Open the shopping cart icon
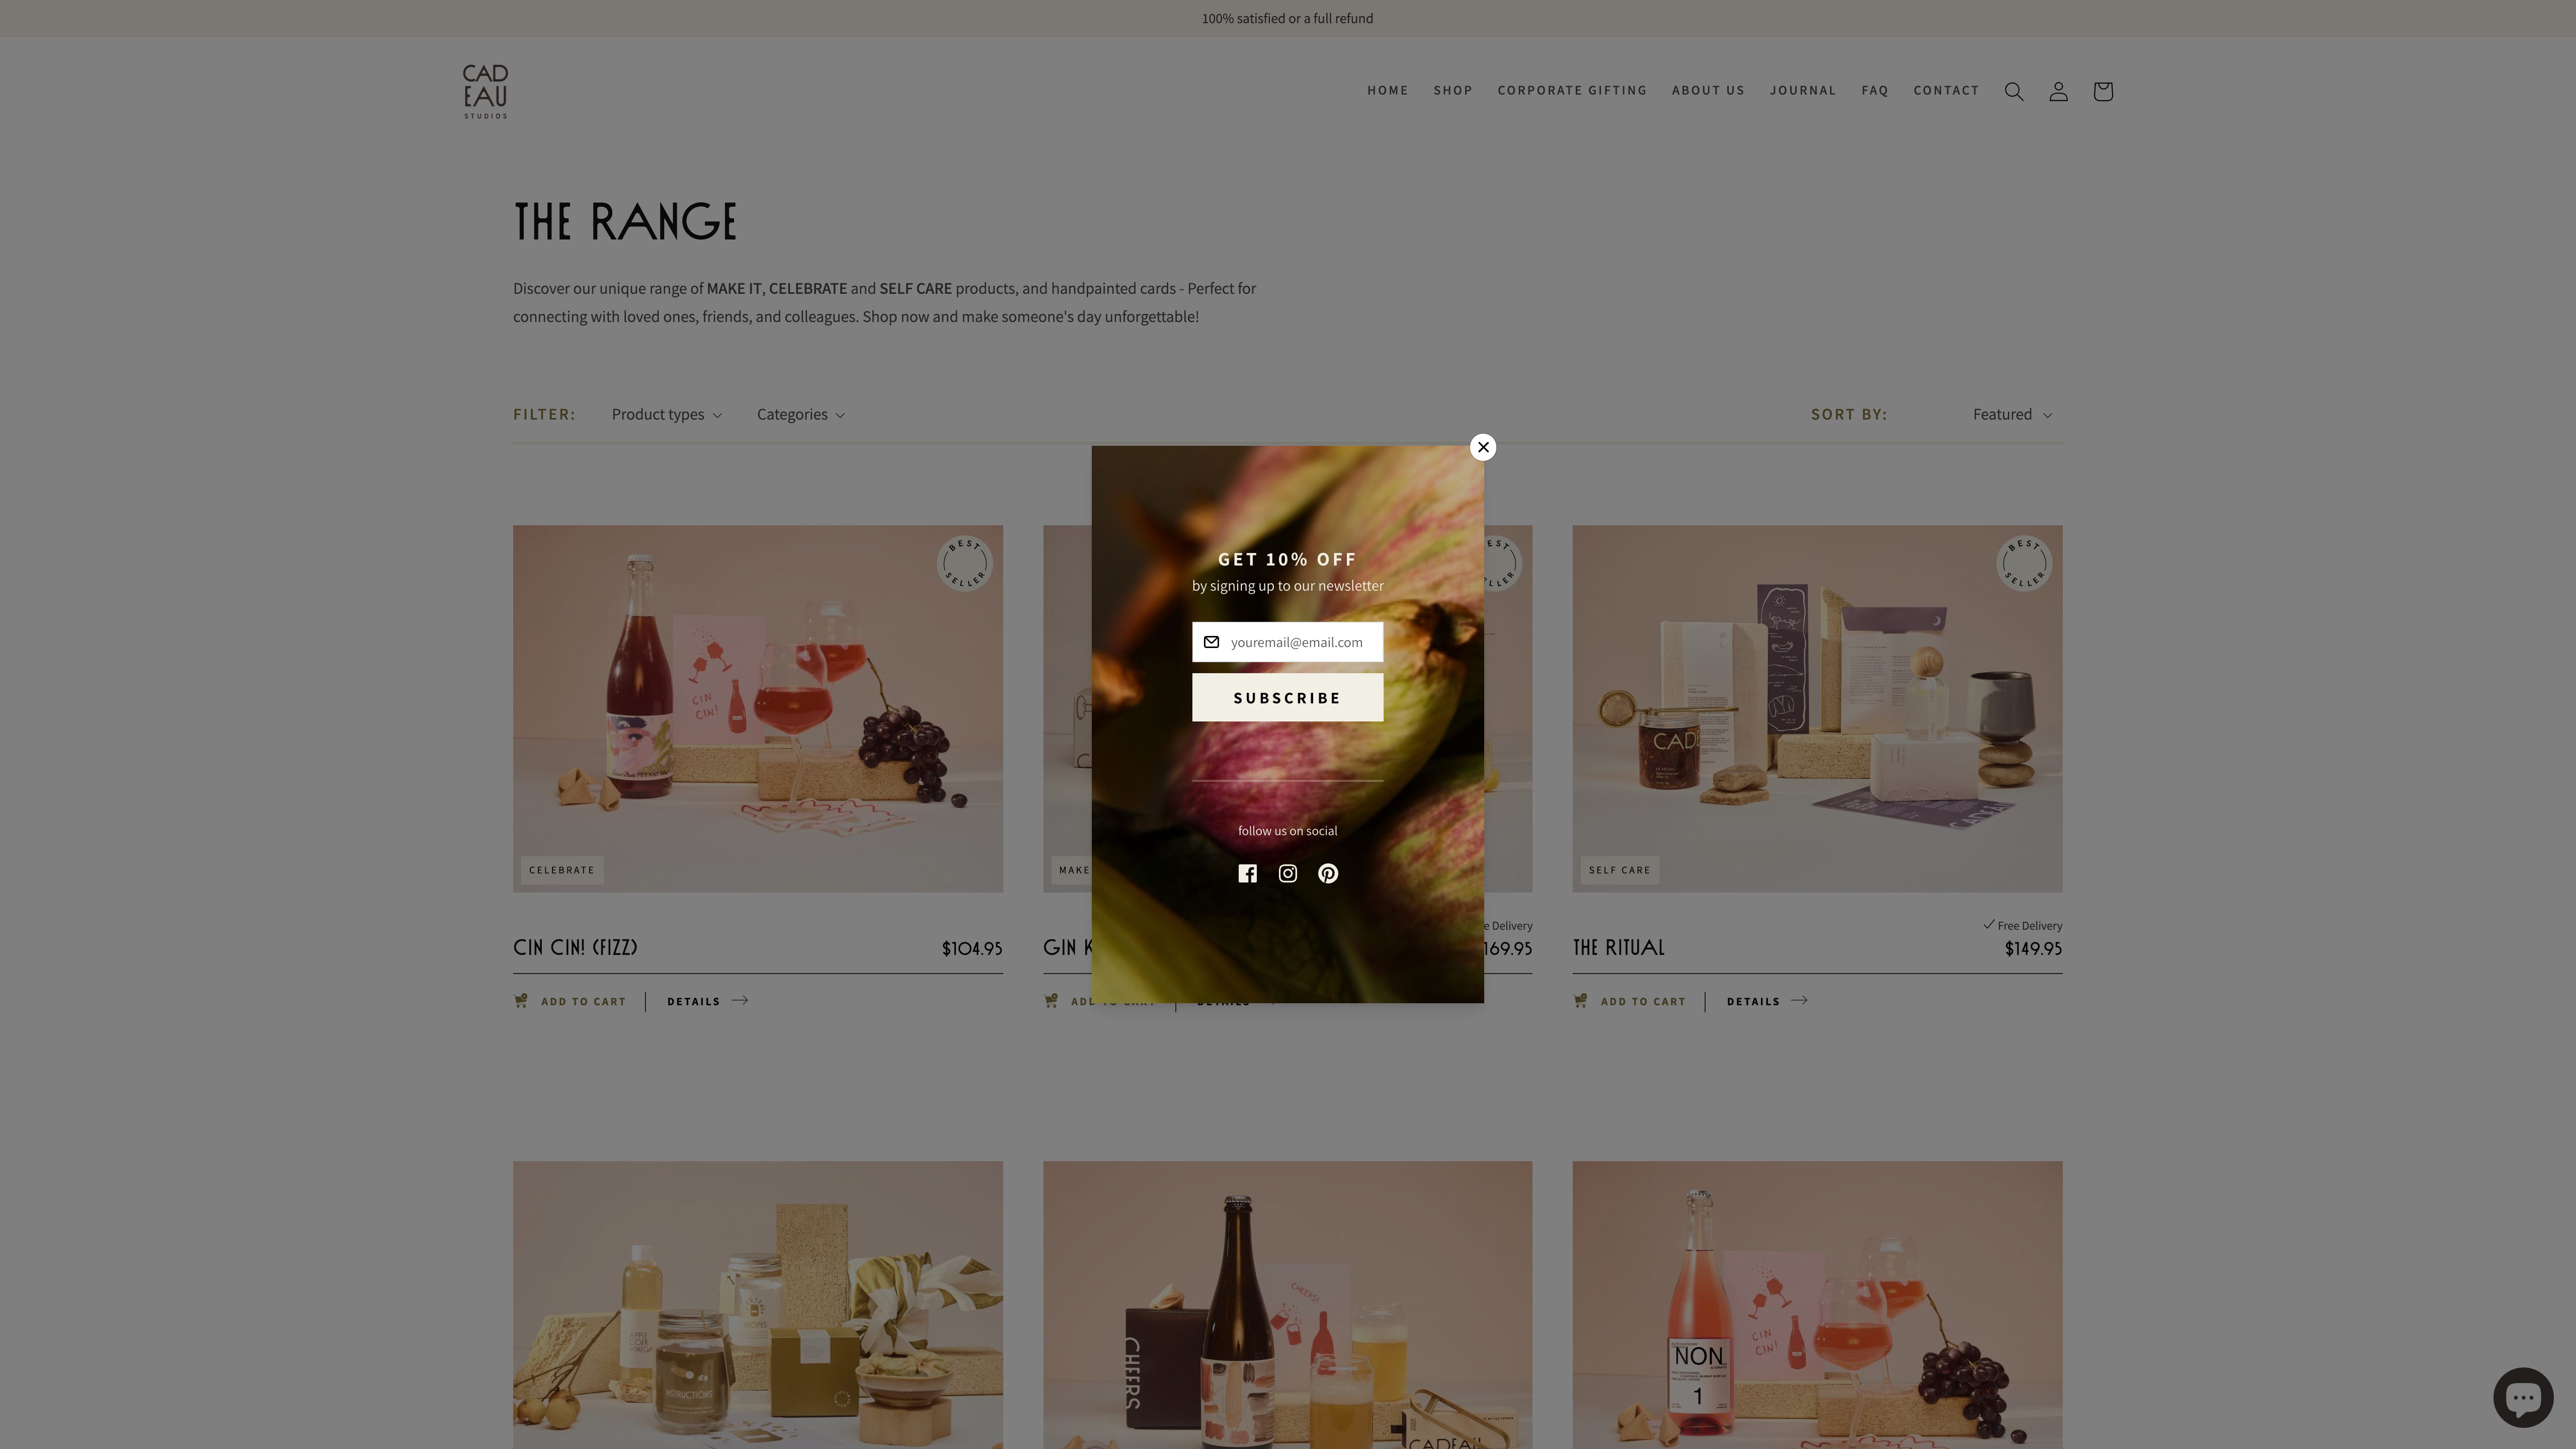This screenshot has width=2576, height=1449. point(2102,91)
